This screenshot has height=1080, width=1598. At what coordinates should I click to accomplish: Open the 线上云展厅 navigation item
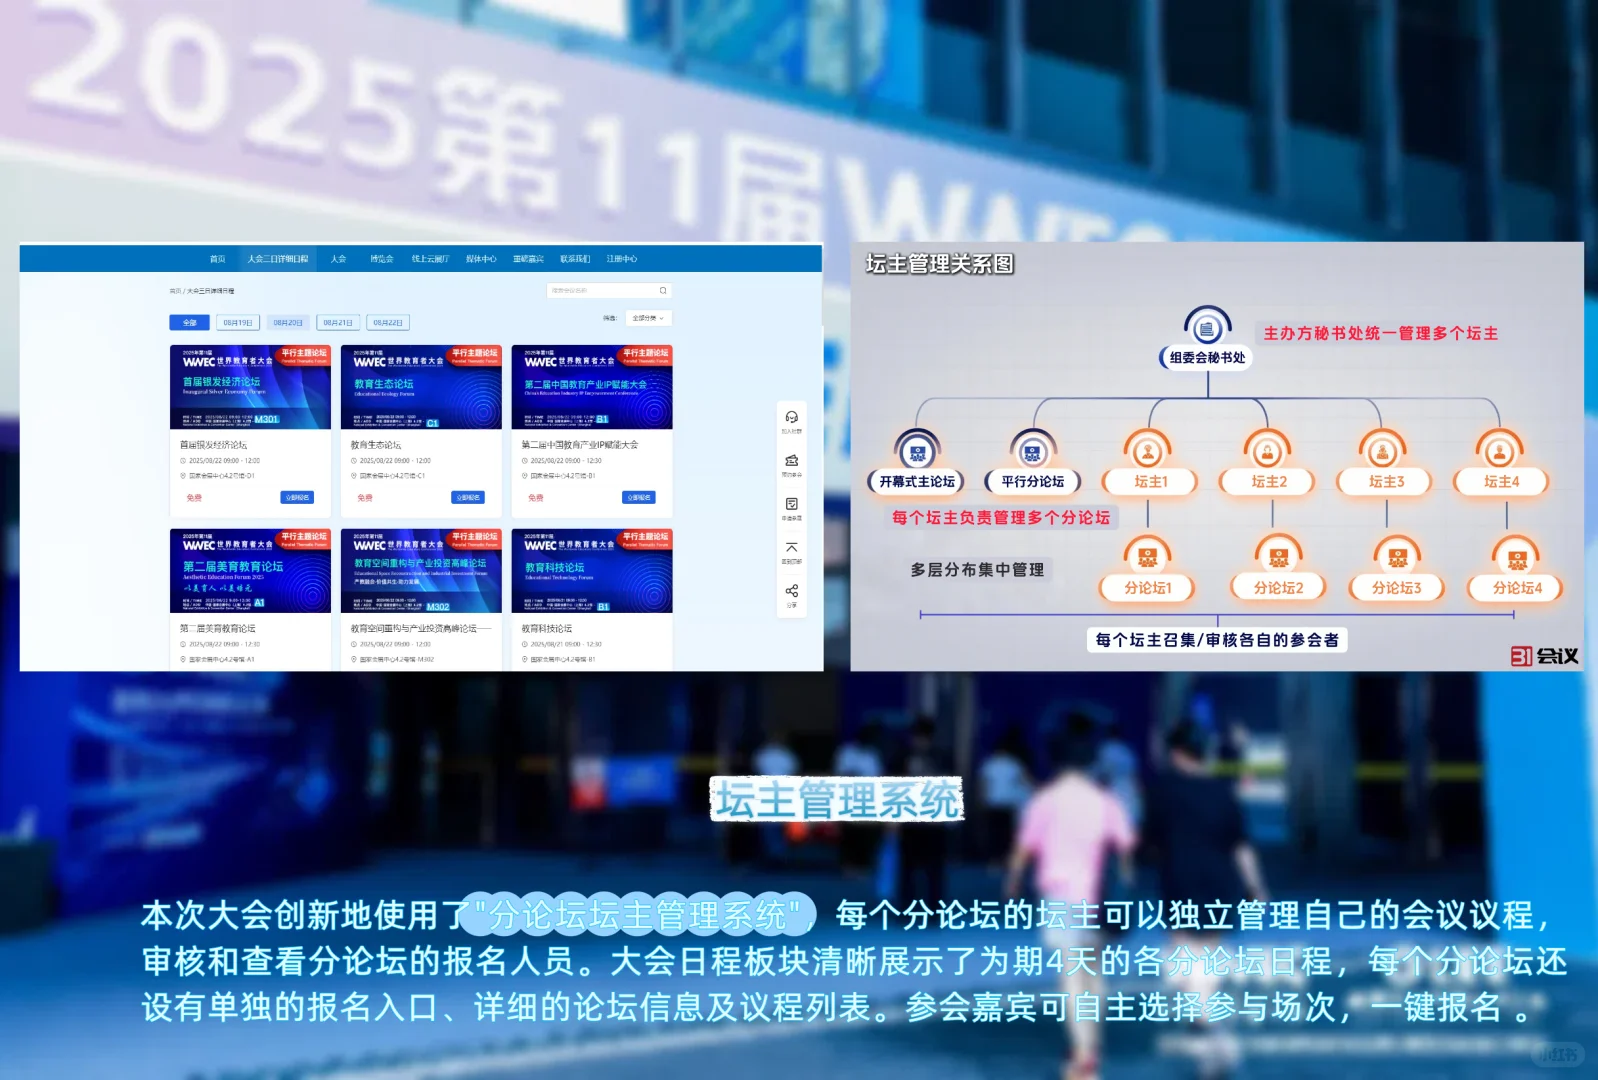(x=430, y=259)
